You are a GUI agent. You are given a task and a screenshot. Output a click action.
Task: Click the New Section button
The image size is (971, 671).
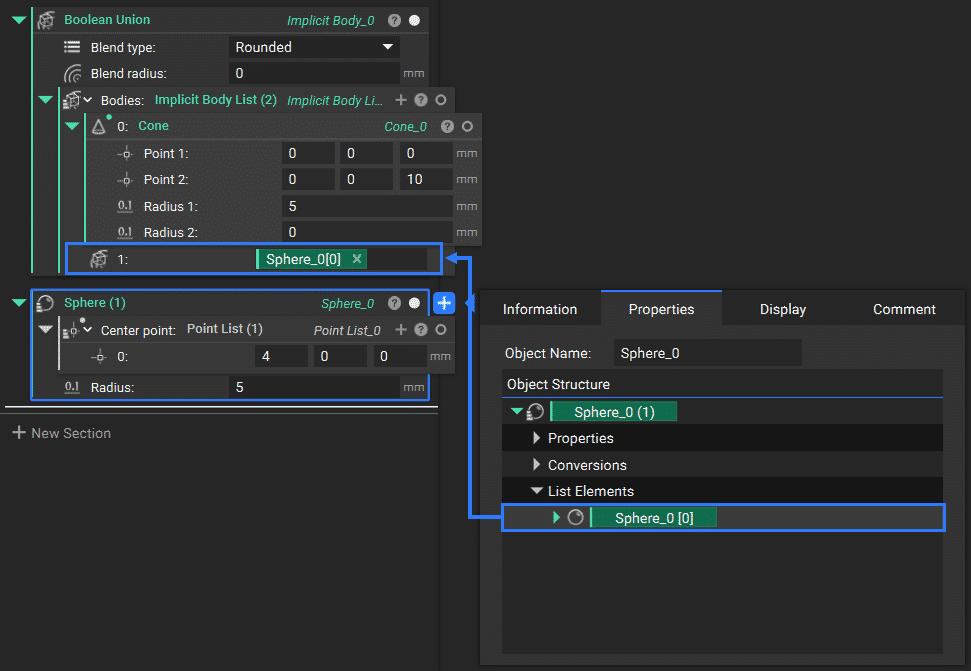tap(62, 433)
